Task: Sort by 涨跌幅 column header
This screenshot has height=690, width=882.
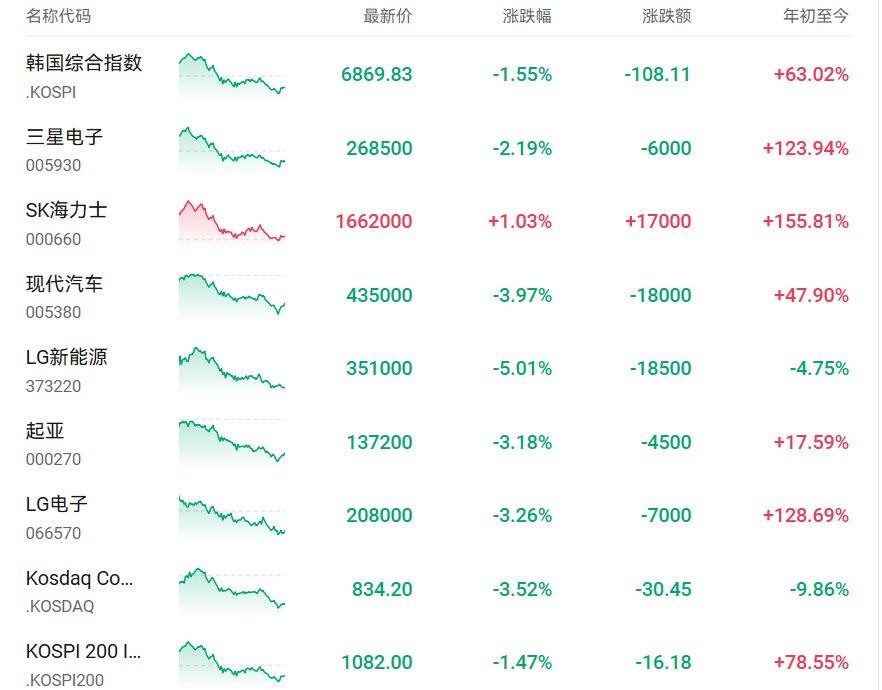Action: pos(527,16)
